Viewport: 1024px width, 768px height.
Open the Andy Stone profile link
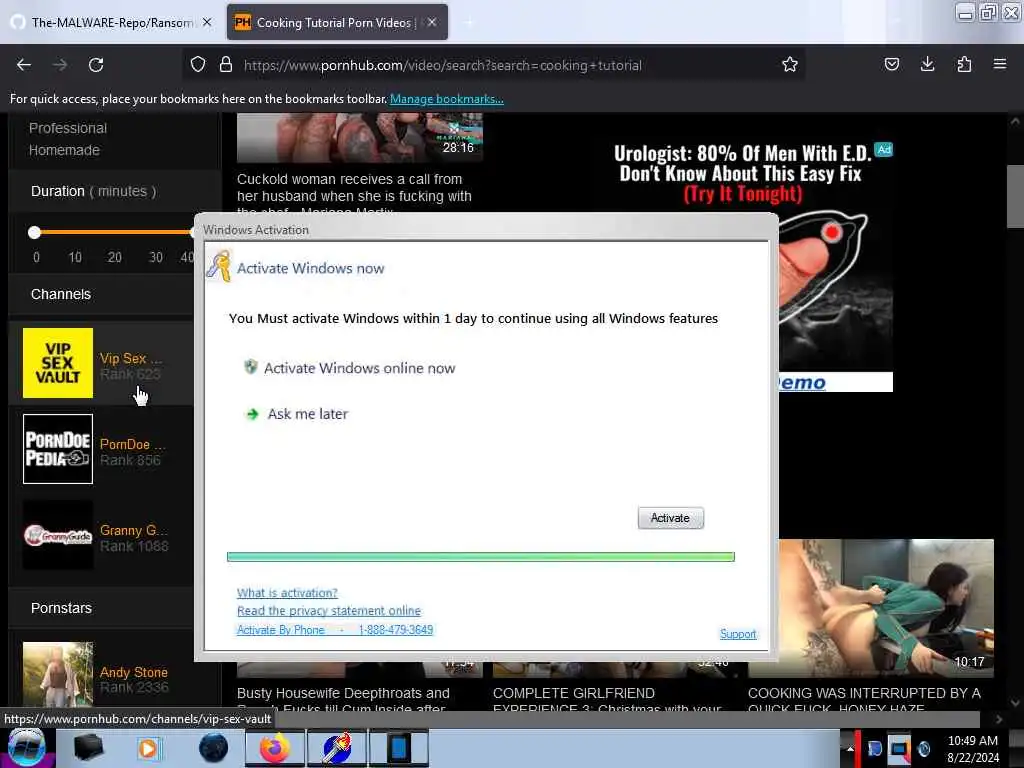tap(134, 672)
